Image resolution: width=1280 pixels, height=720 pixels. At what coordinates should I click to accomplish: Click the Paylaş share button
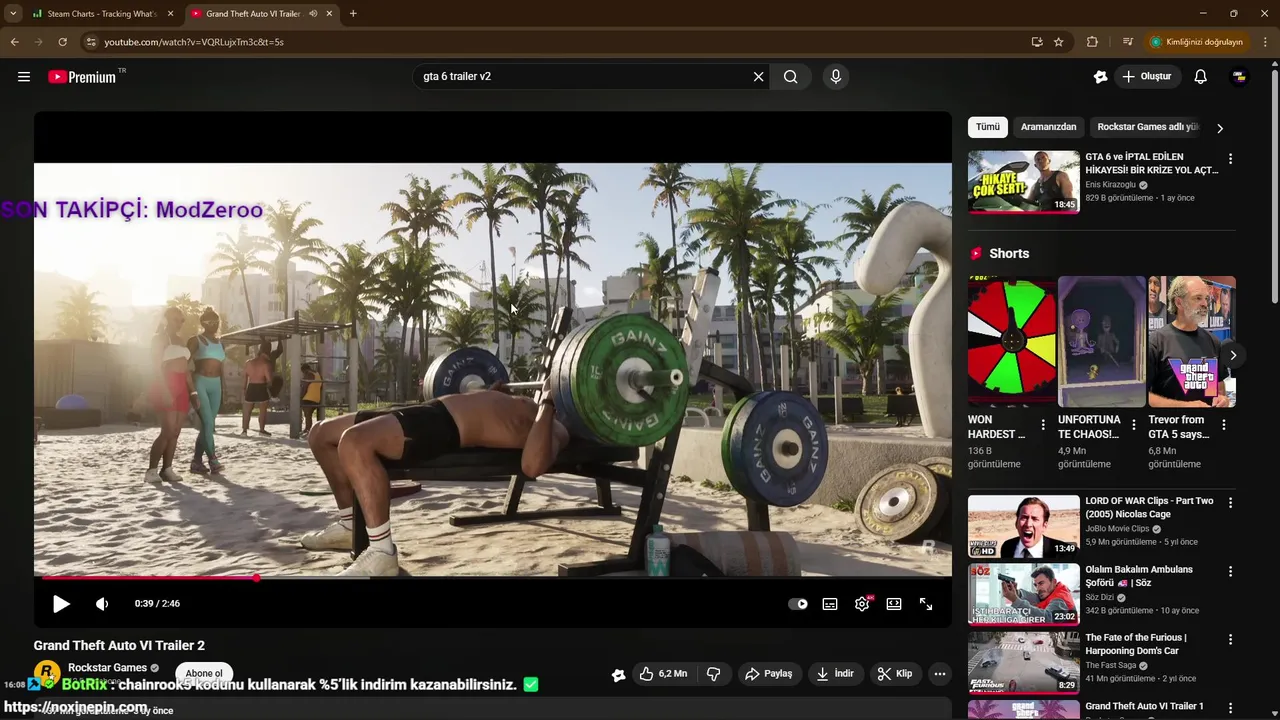(768, 674)
